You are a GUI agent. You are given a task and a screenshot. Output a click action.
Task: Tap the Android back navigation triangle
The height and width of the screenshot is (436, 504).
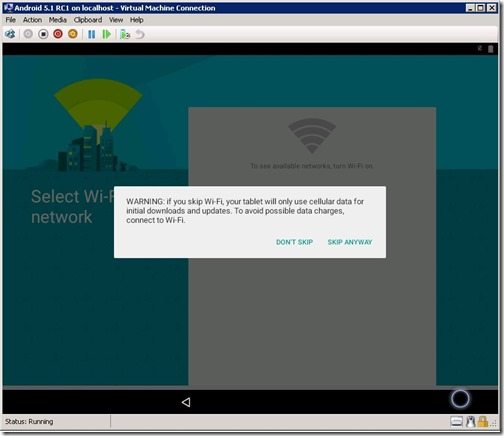[186, 402]
